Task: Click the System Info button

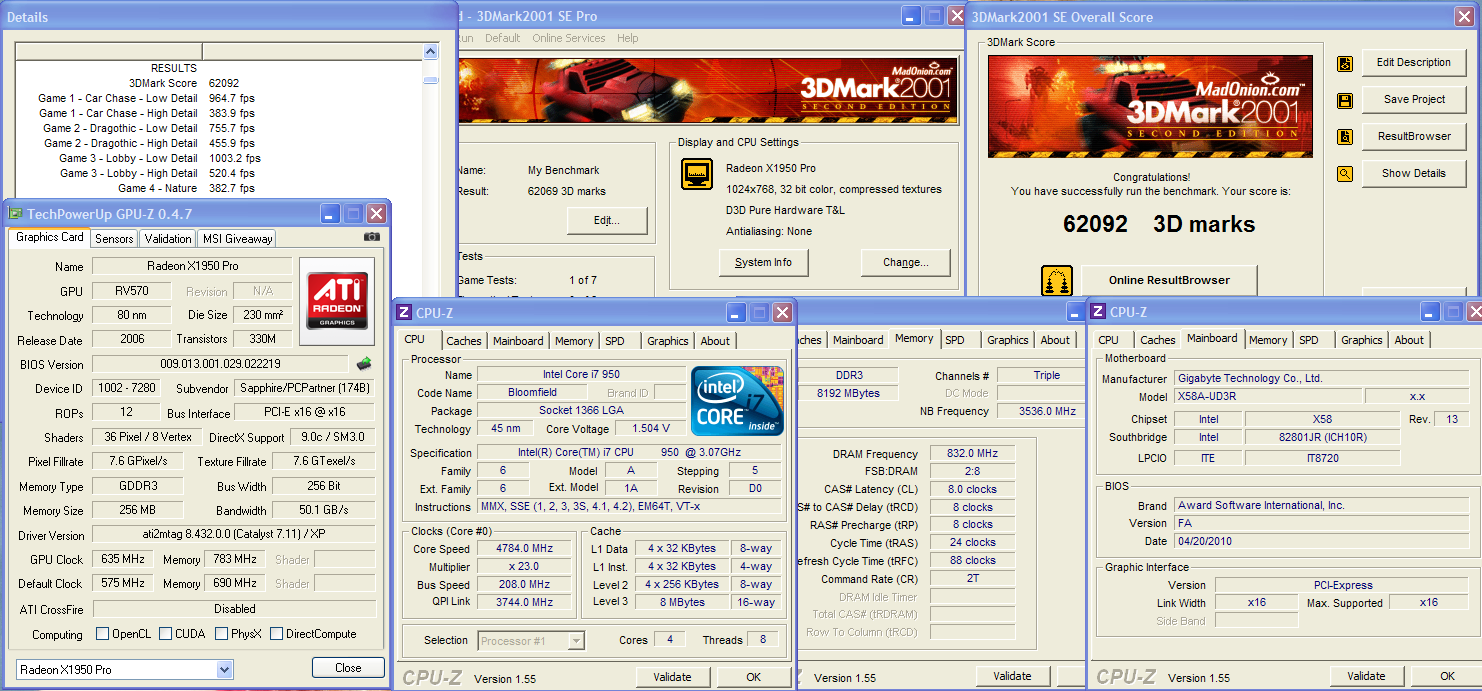Action: [763, 262]
